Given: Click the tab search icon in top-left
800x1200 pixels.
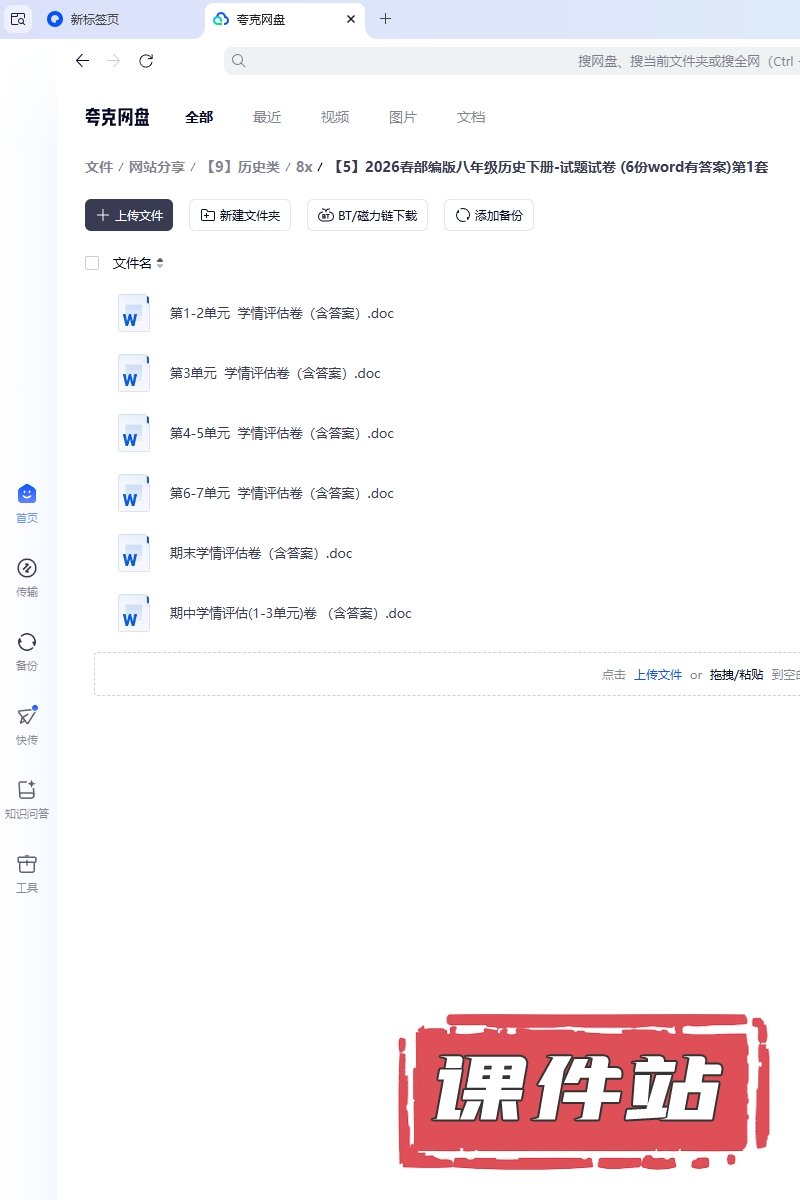Looking at the screenshot, I should click(x=18, y=19).
